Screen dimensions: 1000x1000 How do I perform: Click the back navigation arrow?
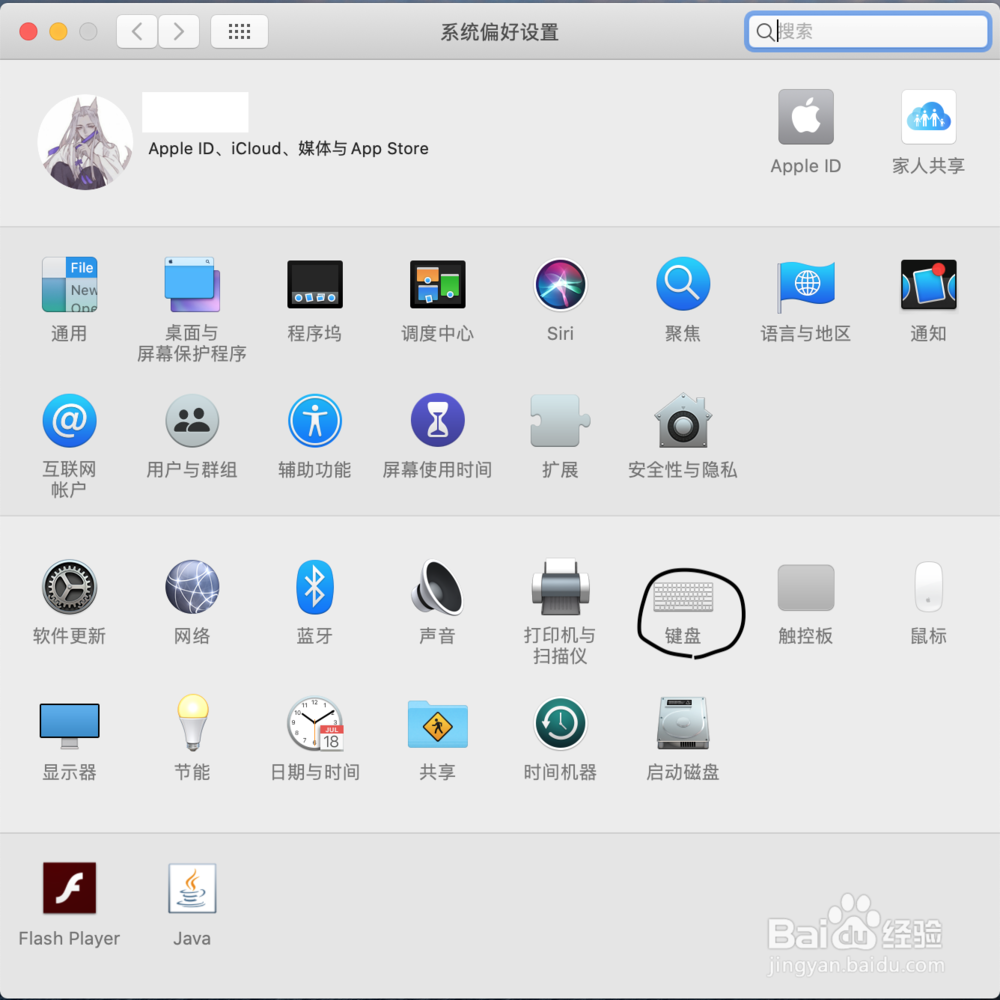[x=137, y=31]
